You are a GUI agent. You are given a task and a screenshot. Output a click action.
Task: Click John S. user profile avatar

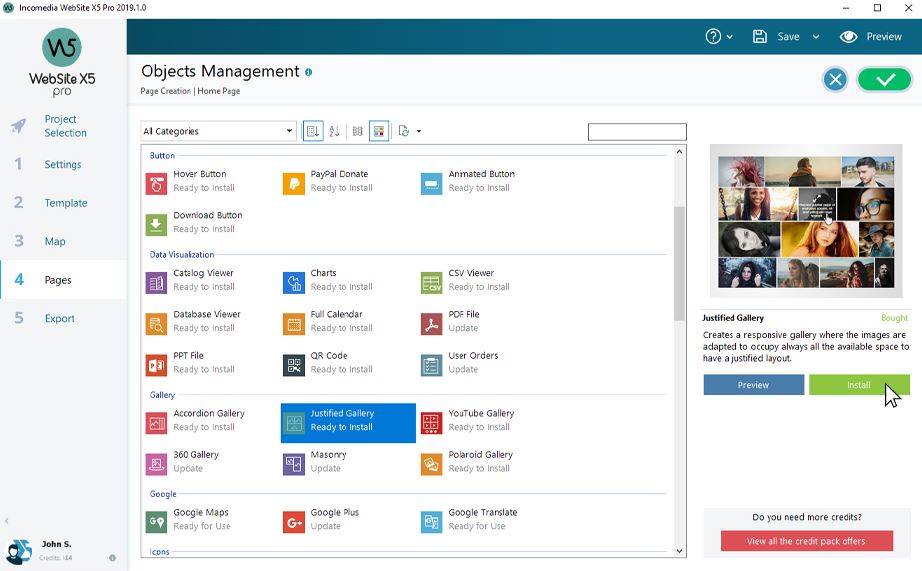coord(19,552)
